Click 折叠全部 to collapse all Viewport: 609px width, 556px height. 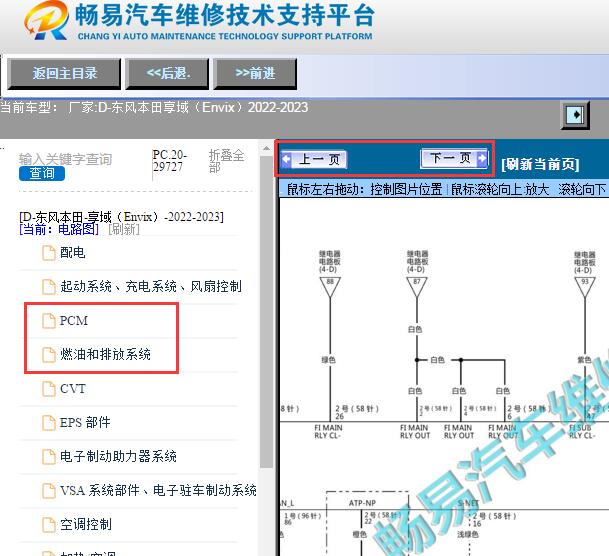pyautogui.click(x=226, y=161)
